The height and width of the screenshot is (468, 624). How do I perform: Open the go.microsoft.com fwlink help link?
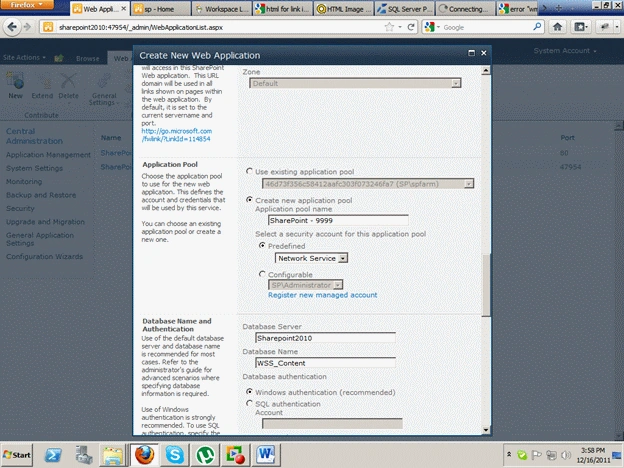point(177,135)
